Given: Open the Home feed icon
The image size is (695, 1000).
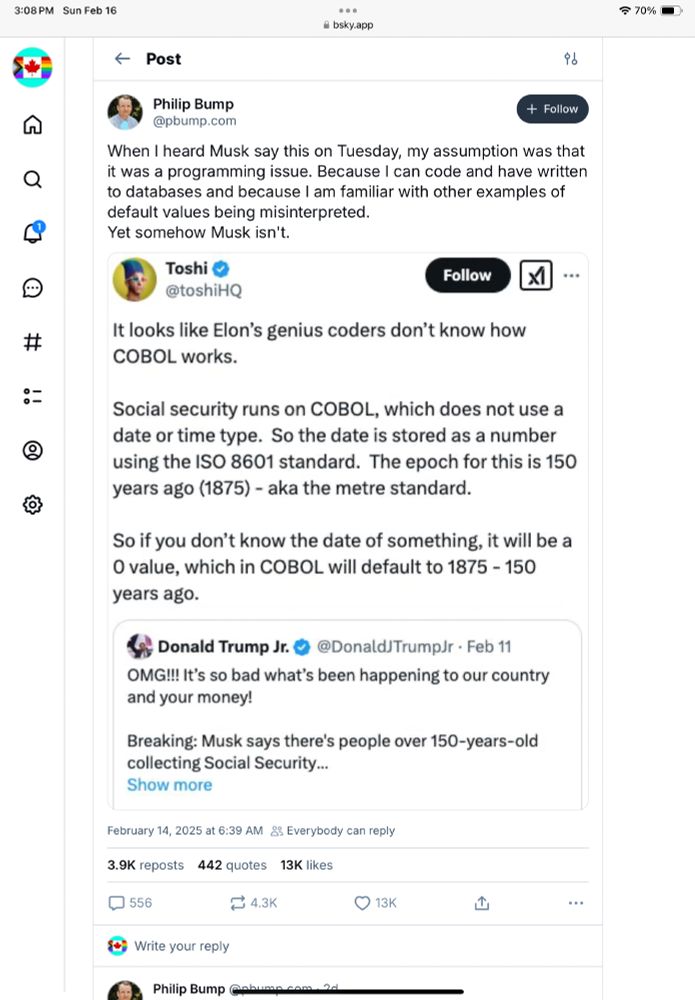Looking at the screenshot, I should [x=33, y=125].
